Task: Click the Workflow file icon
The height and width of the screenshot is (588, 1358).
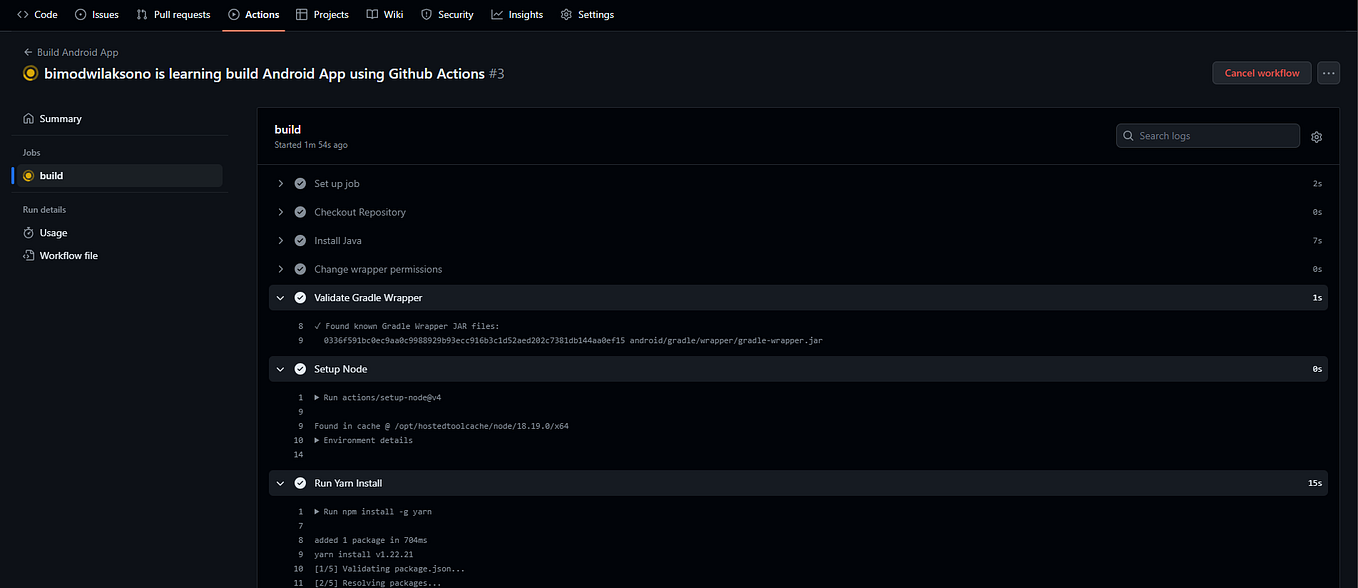Action: click(x=30, y=255)
